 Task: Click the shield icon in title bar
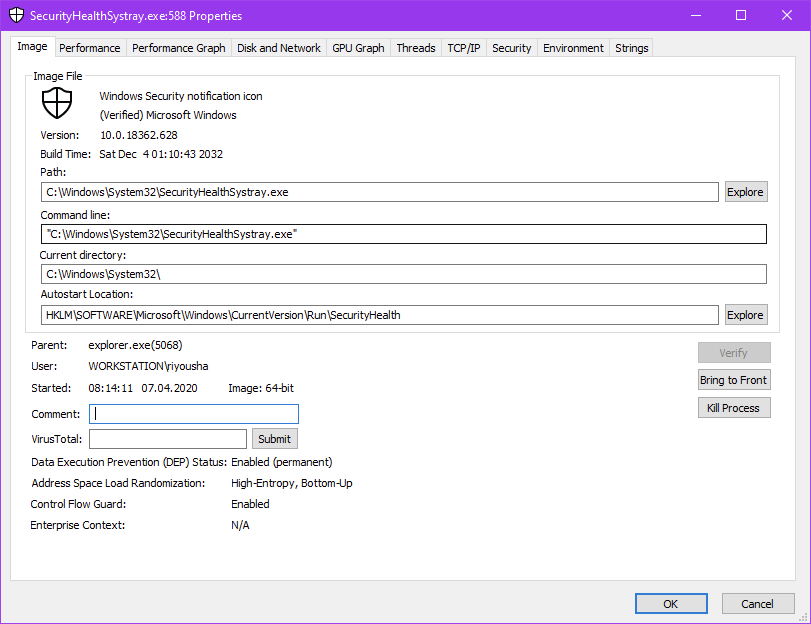[17, 15]
